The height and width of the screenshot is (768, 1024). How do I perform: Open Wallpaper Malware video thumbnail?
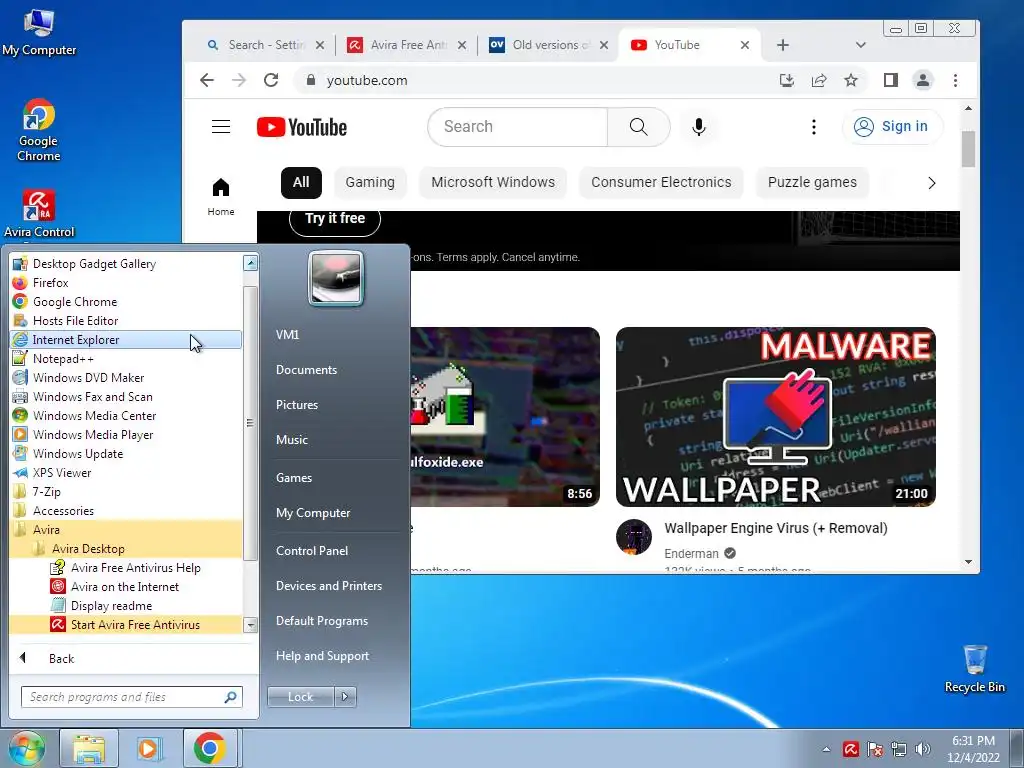click(x=776, y=417)
